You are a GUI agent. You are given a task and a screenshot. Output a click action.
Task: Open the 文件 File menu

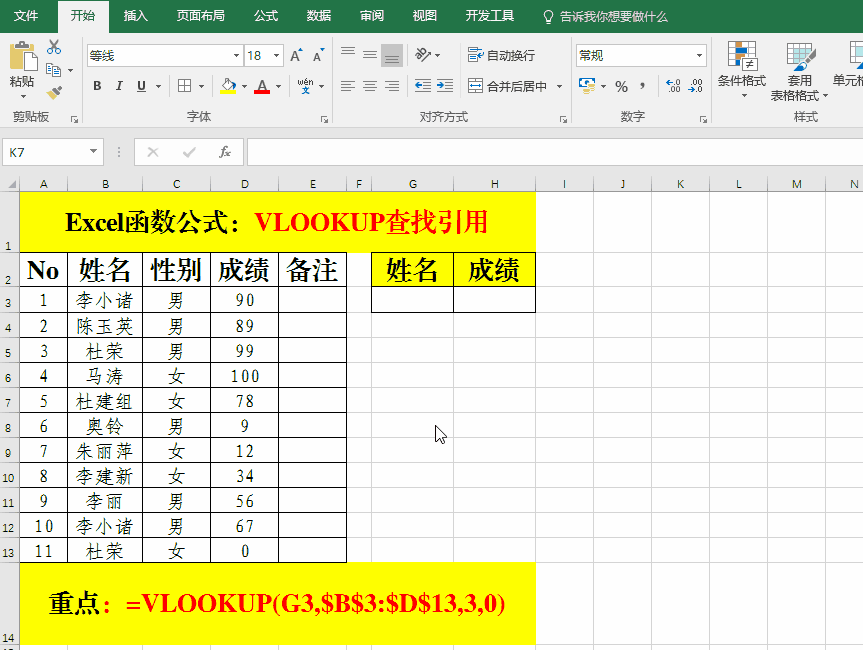[x=26, y=16]
